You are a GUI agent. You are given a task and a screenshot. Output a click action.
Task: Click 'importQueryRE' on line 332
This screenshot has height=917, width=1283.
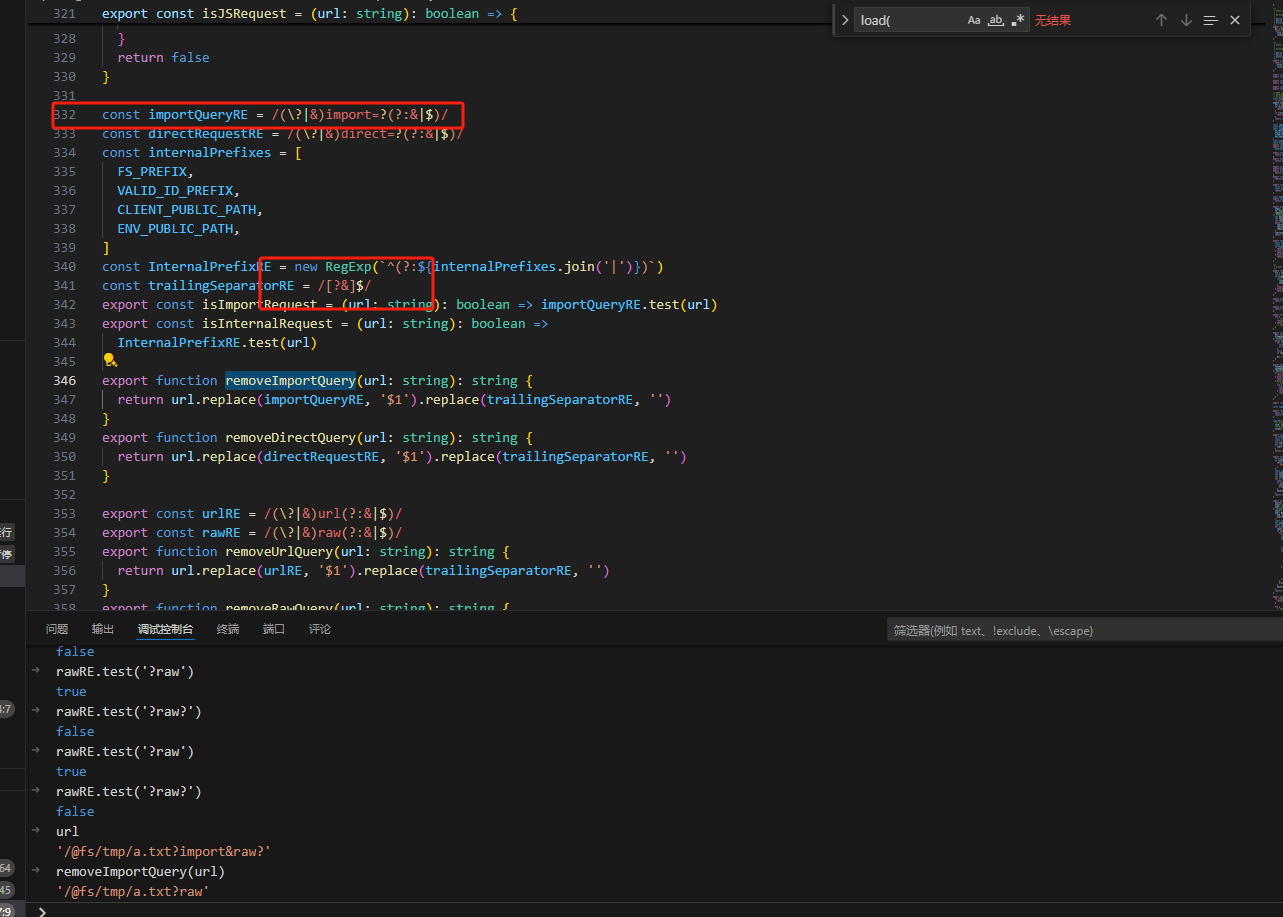[198, 115]
